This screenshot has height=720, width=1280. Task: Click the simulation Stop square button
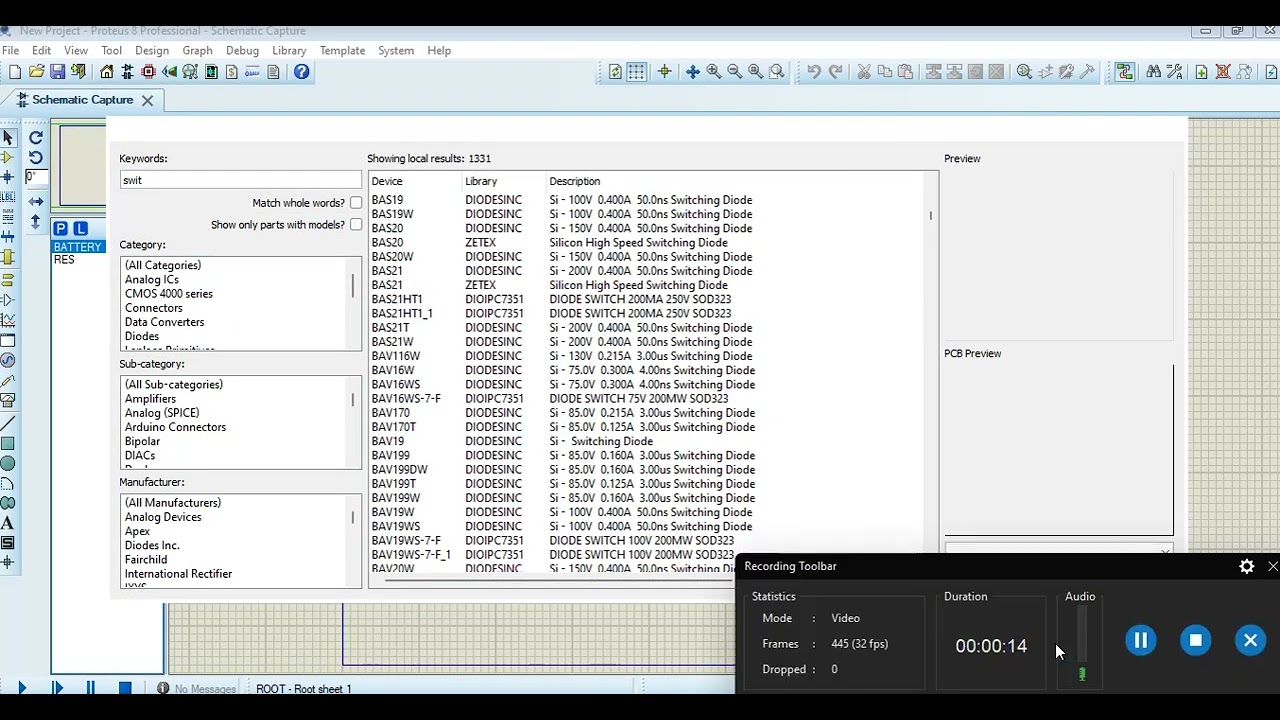125,688
